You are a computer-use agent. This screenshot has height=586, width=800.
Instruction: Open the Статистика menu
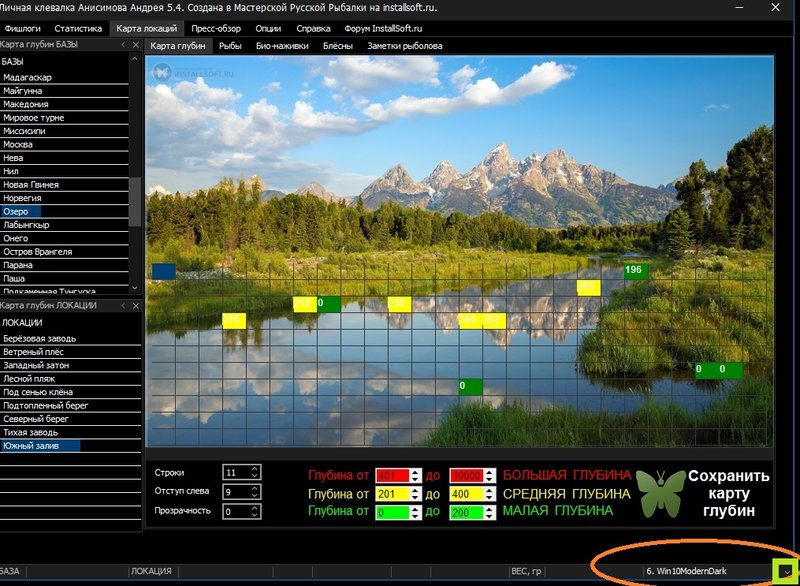(x=78, y=29)
